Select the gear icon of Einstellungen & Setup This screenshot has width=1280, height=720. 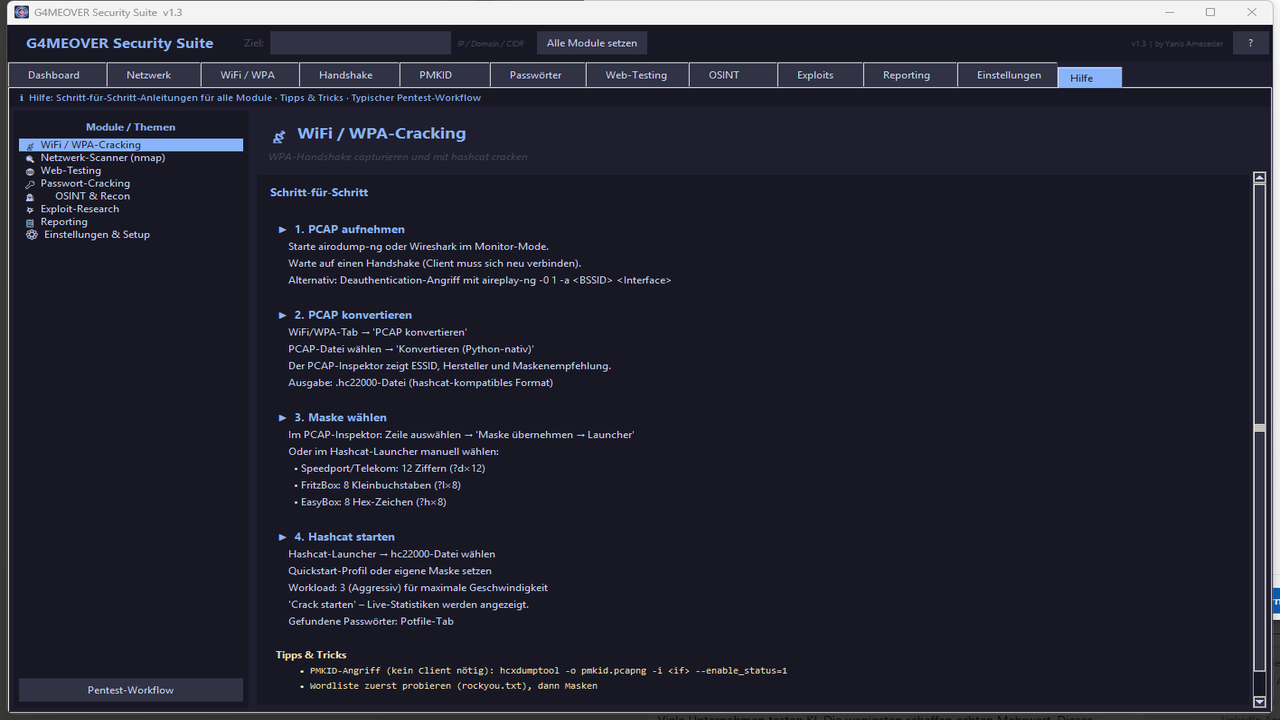pos(32,235)
